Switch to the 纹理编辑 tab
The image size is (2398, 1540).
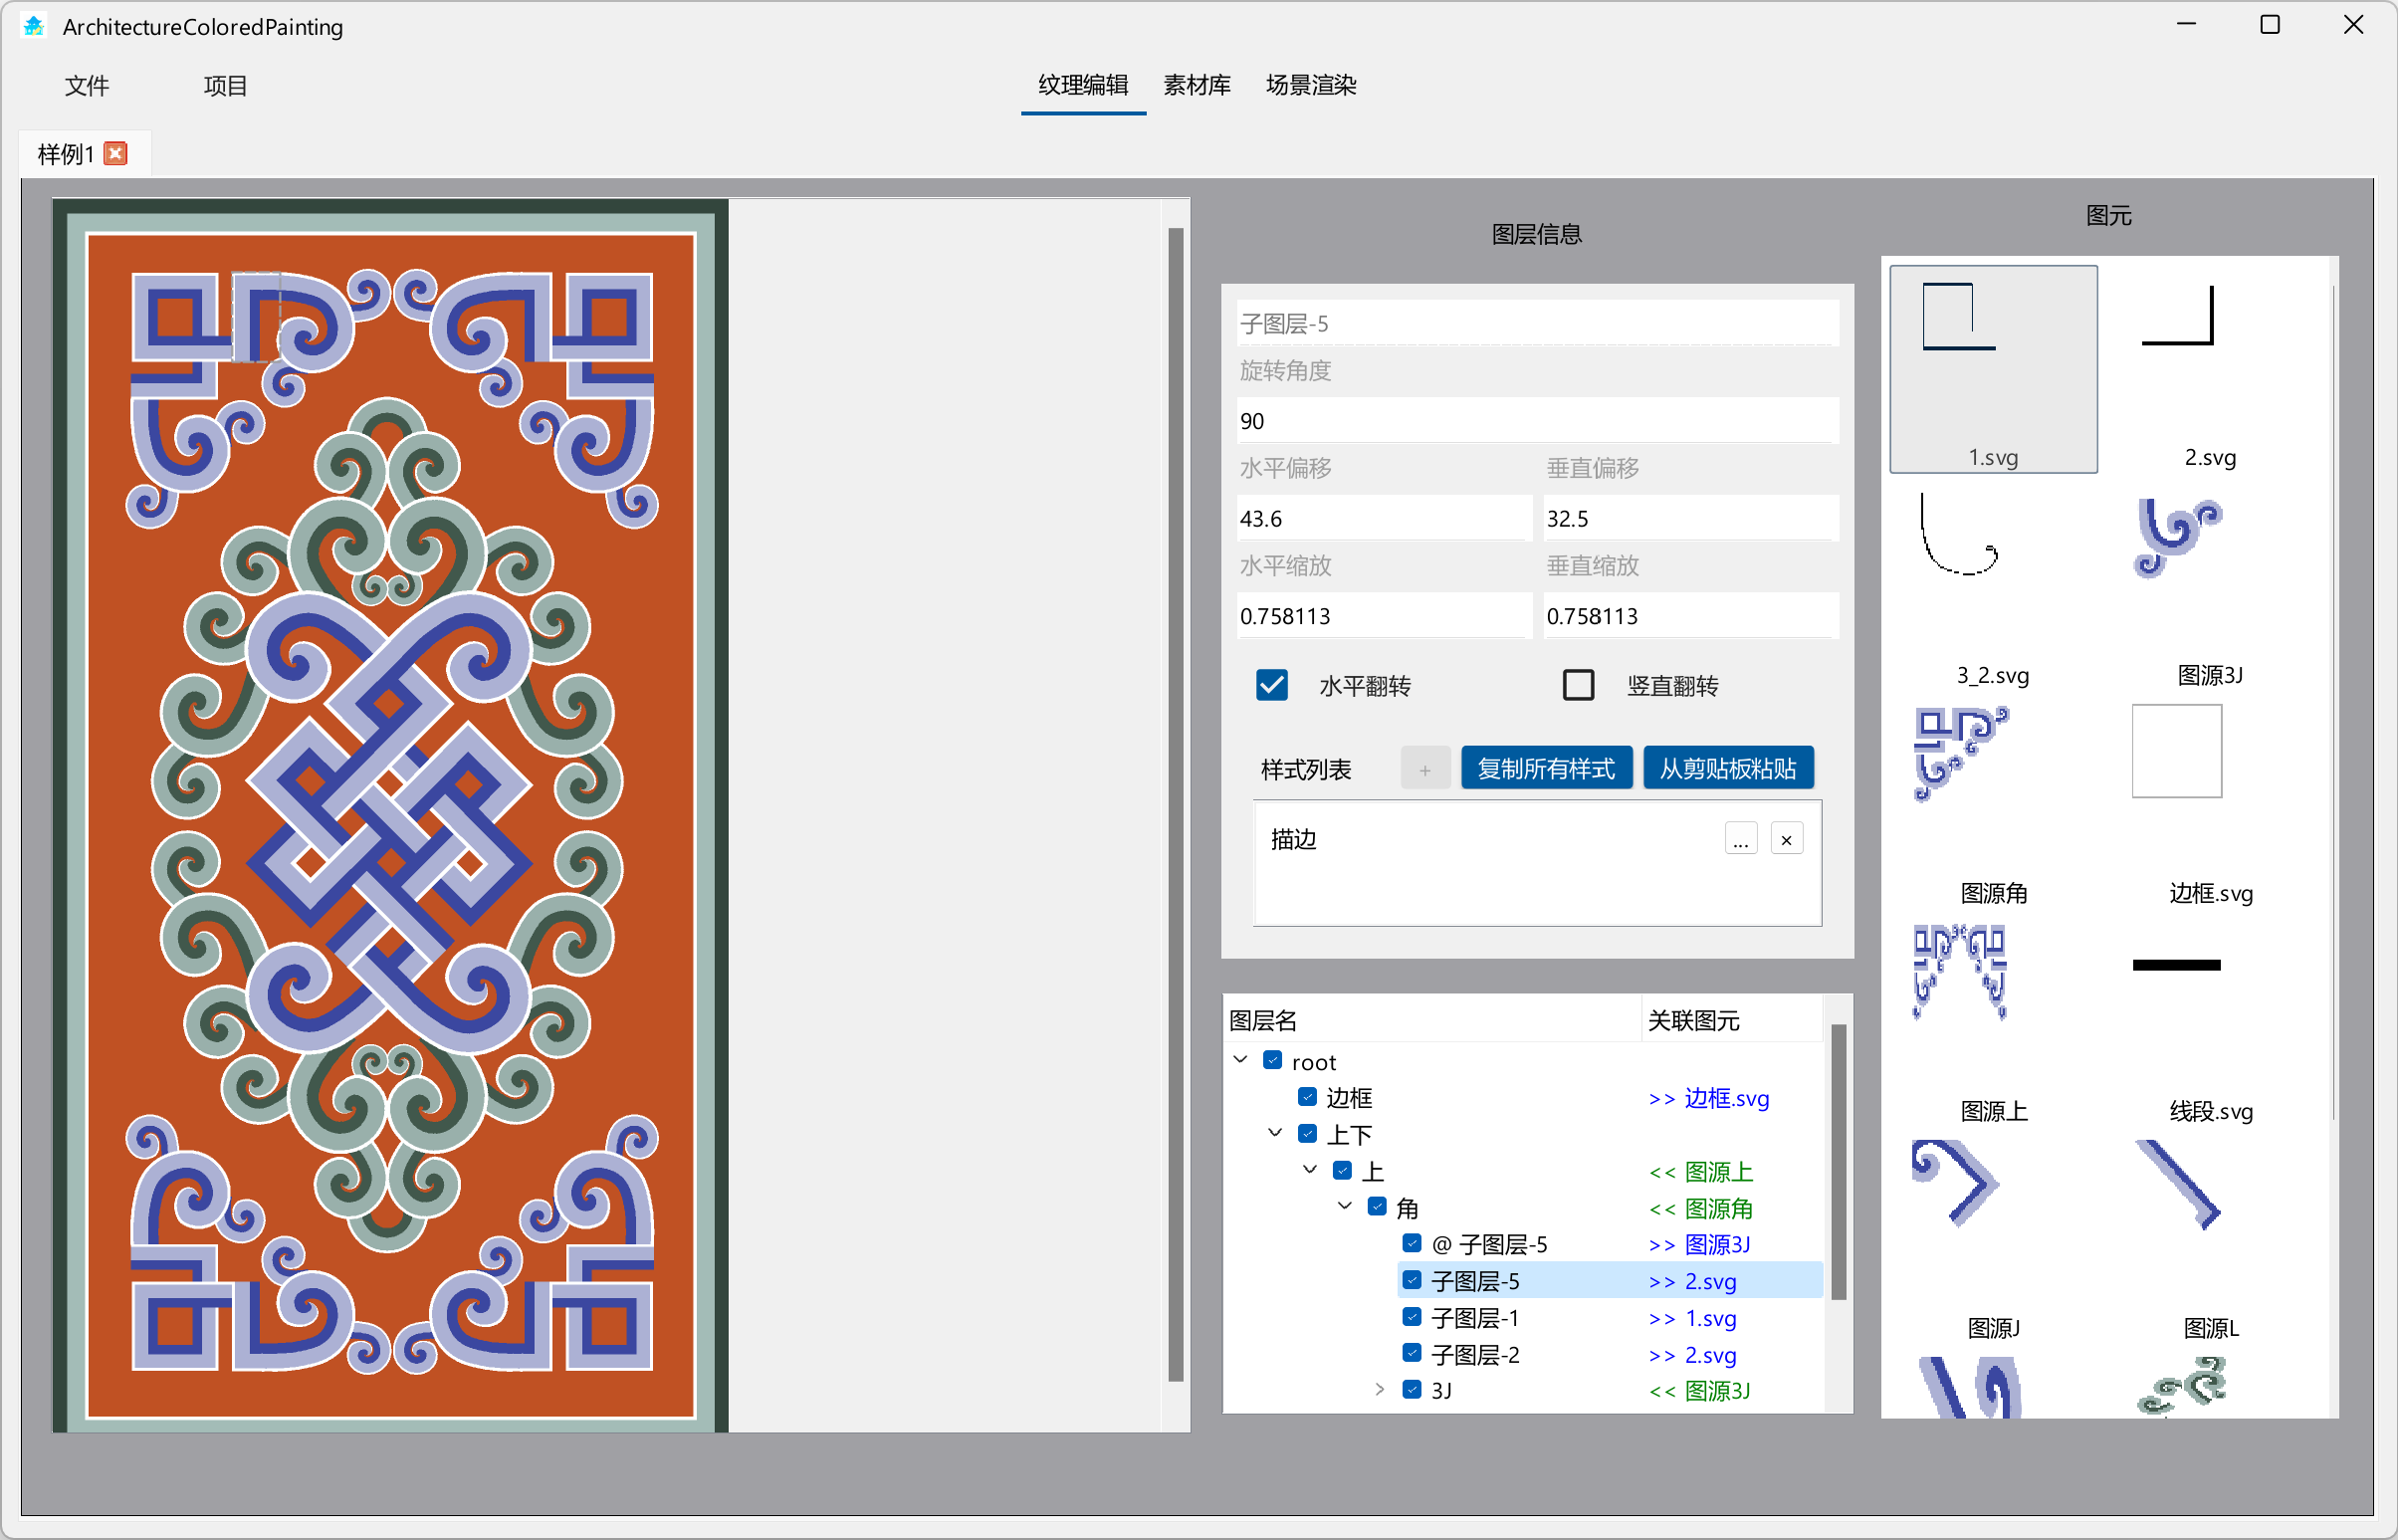[x=1083, y=85]
